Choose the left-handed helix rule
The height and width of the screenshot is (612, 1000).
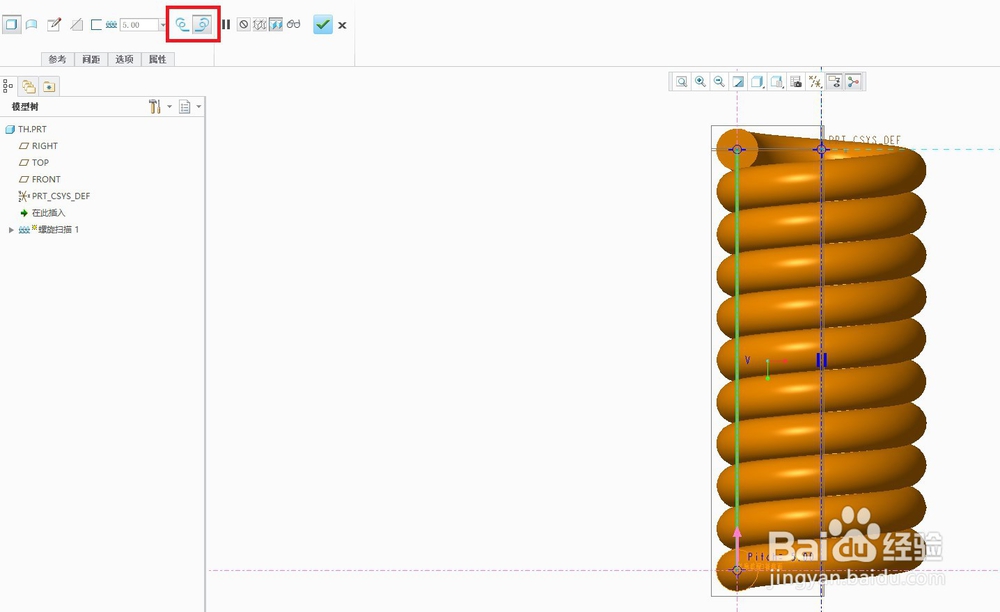(x=182, y=25)
